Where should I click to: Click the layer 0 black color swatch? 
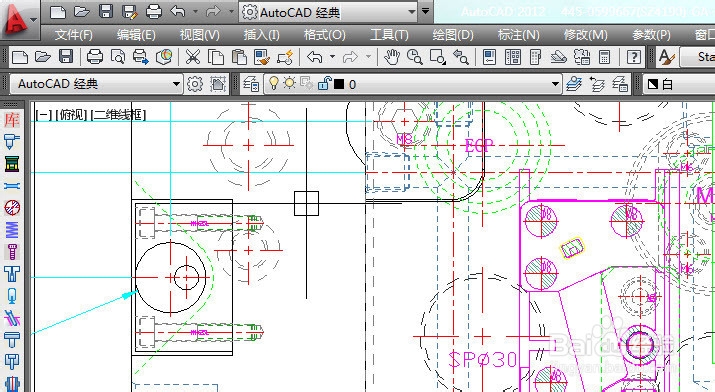(339, 84)
